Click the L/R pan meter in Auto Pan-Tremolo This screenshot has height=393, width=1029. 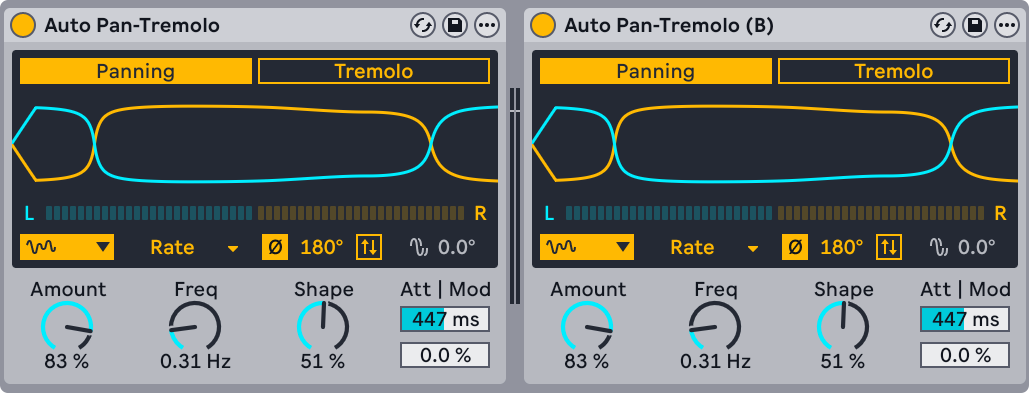[x=255, y=213]
